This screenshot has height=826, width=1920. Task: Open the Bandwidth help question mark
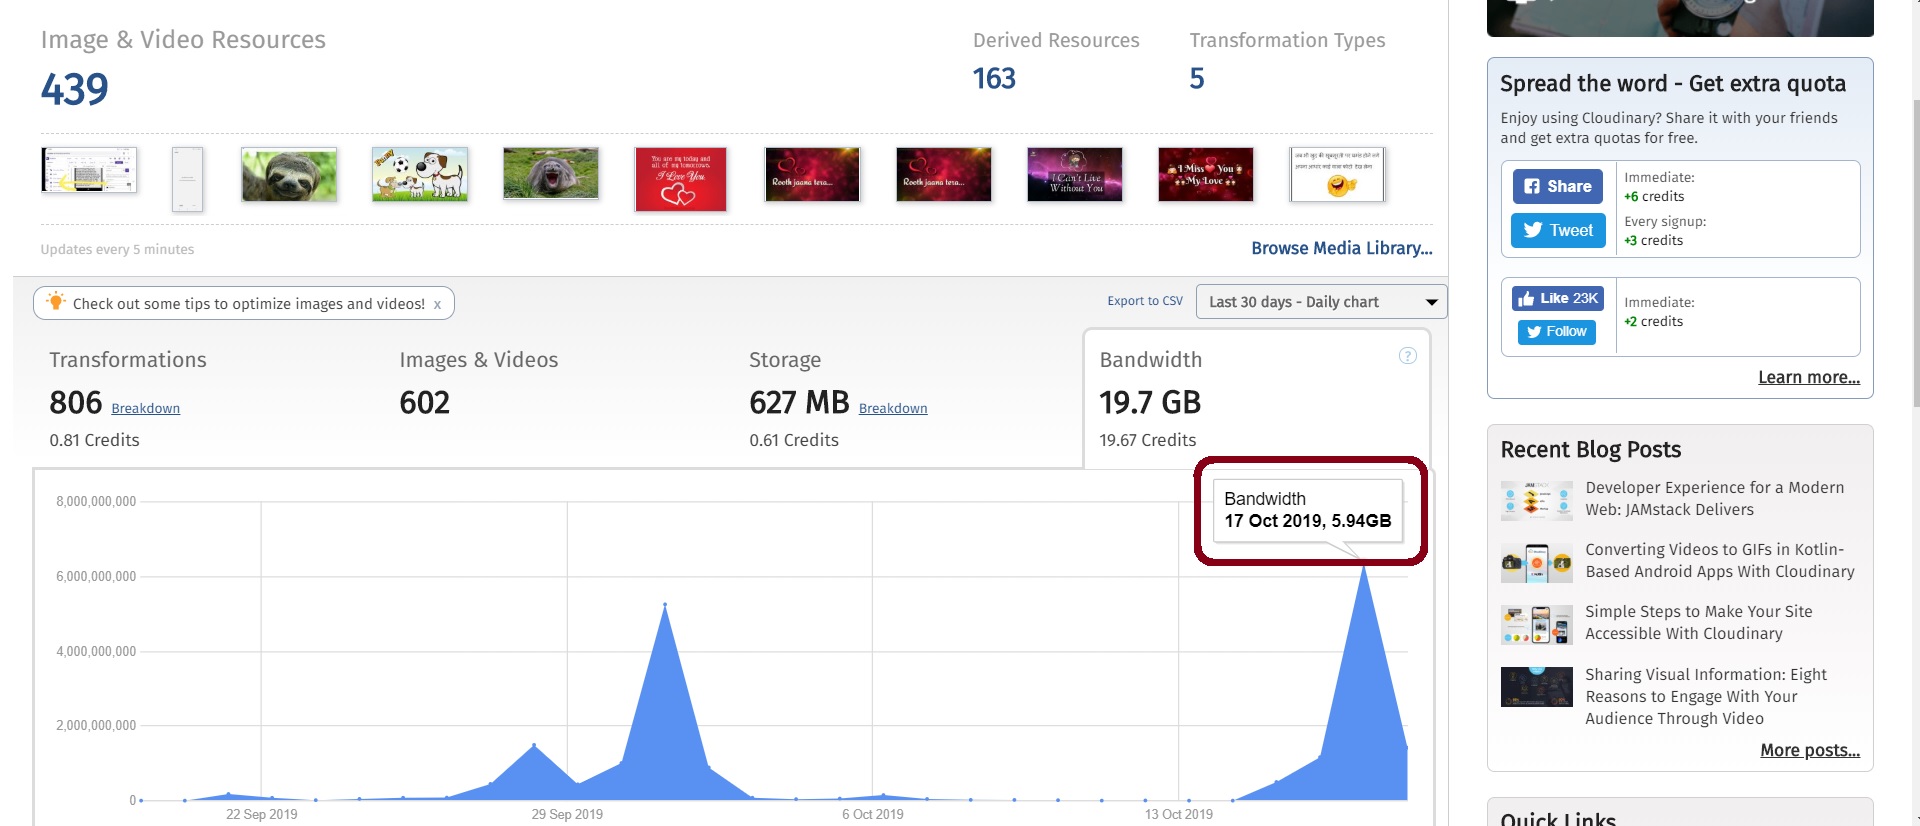[x=1407, y=356]
